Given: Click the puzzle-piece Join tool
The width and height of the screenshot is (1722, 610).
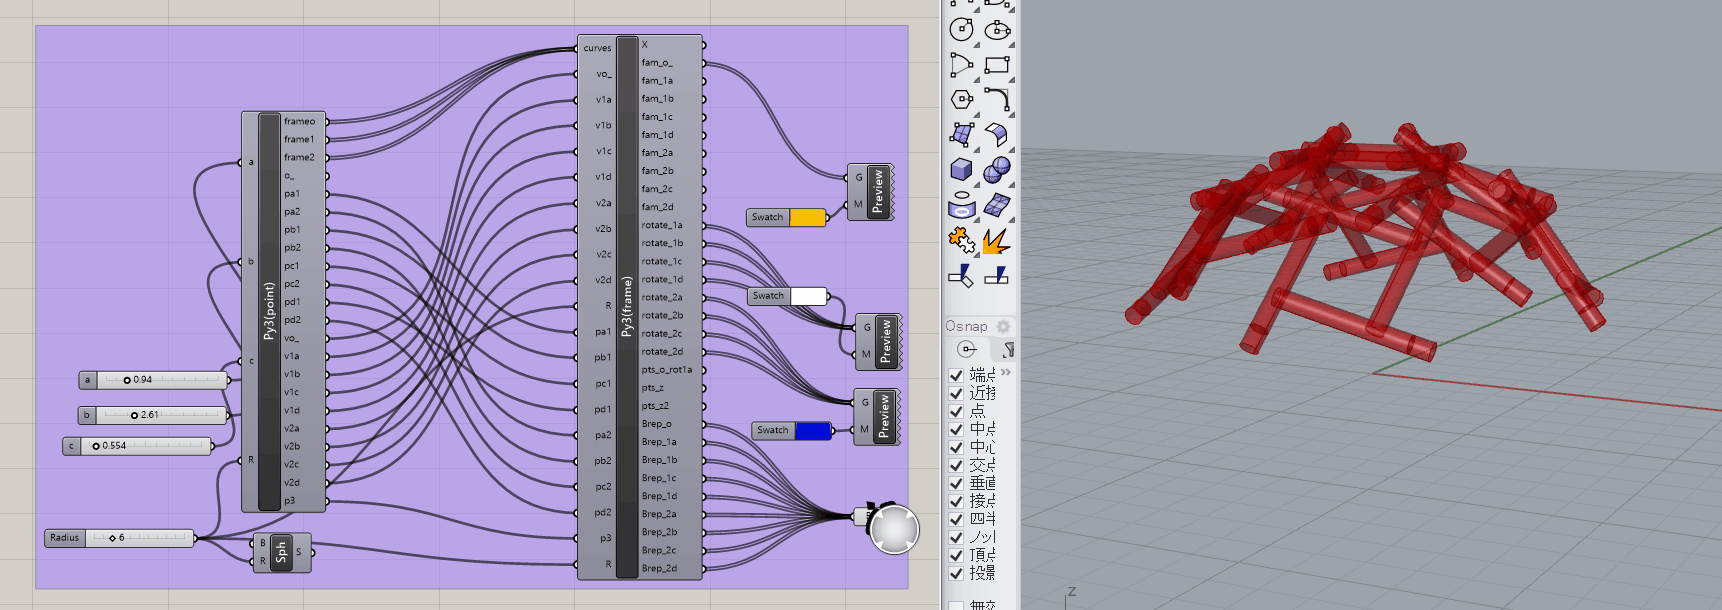Looking at the screenshot, I should click(x=961, y=240).
